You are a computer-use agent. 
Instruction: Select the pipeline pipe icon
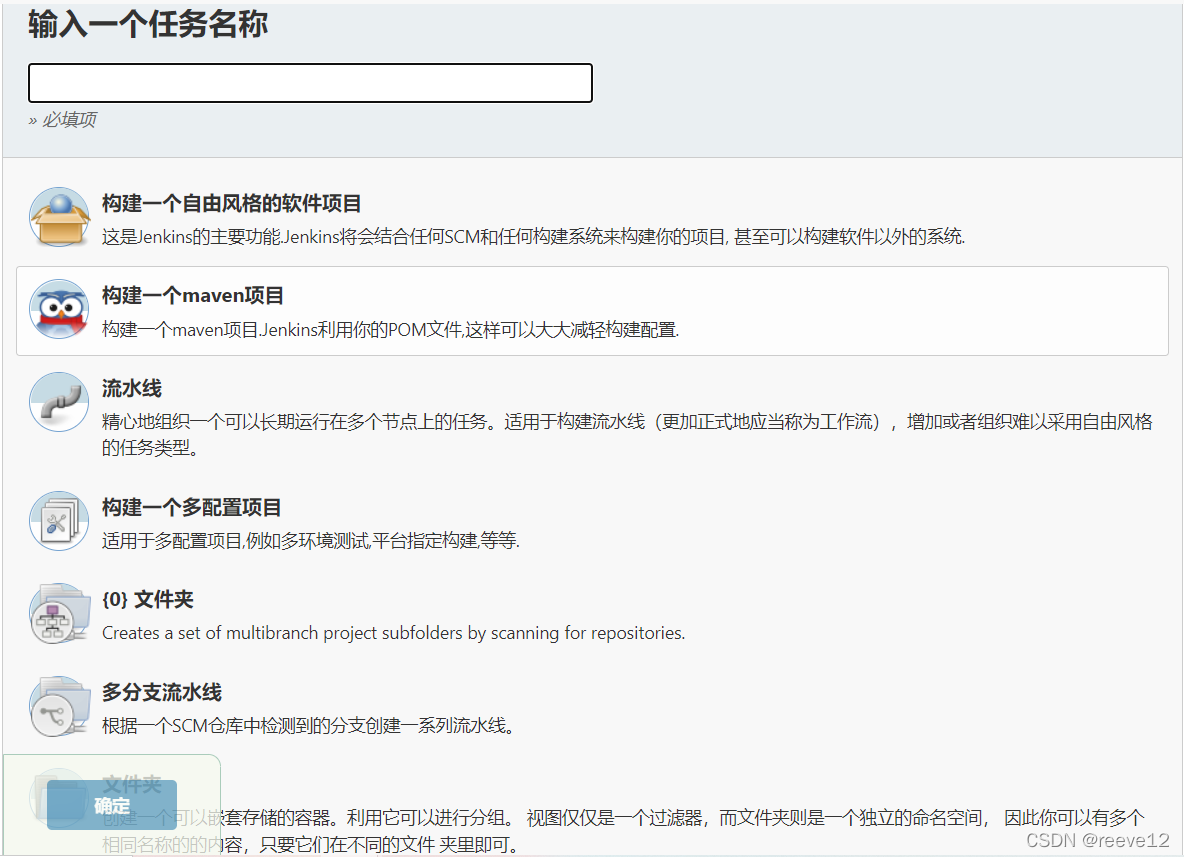pyautogui.click(x=60, y=402)
